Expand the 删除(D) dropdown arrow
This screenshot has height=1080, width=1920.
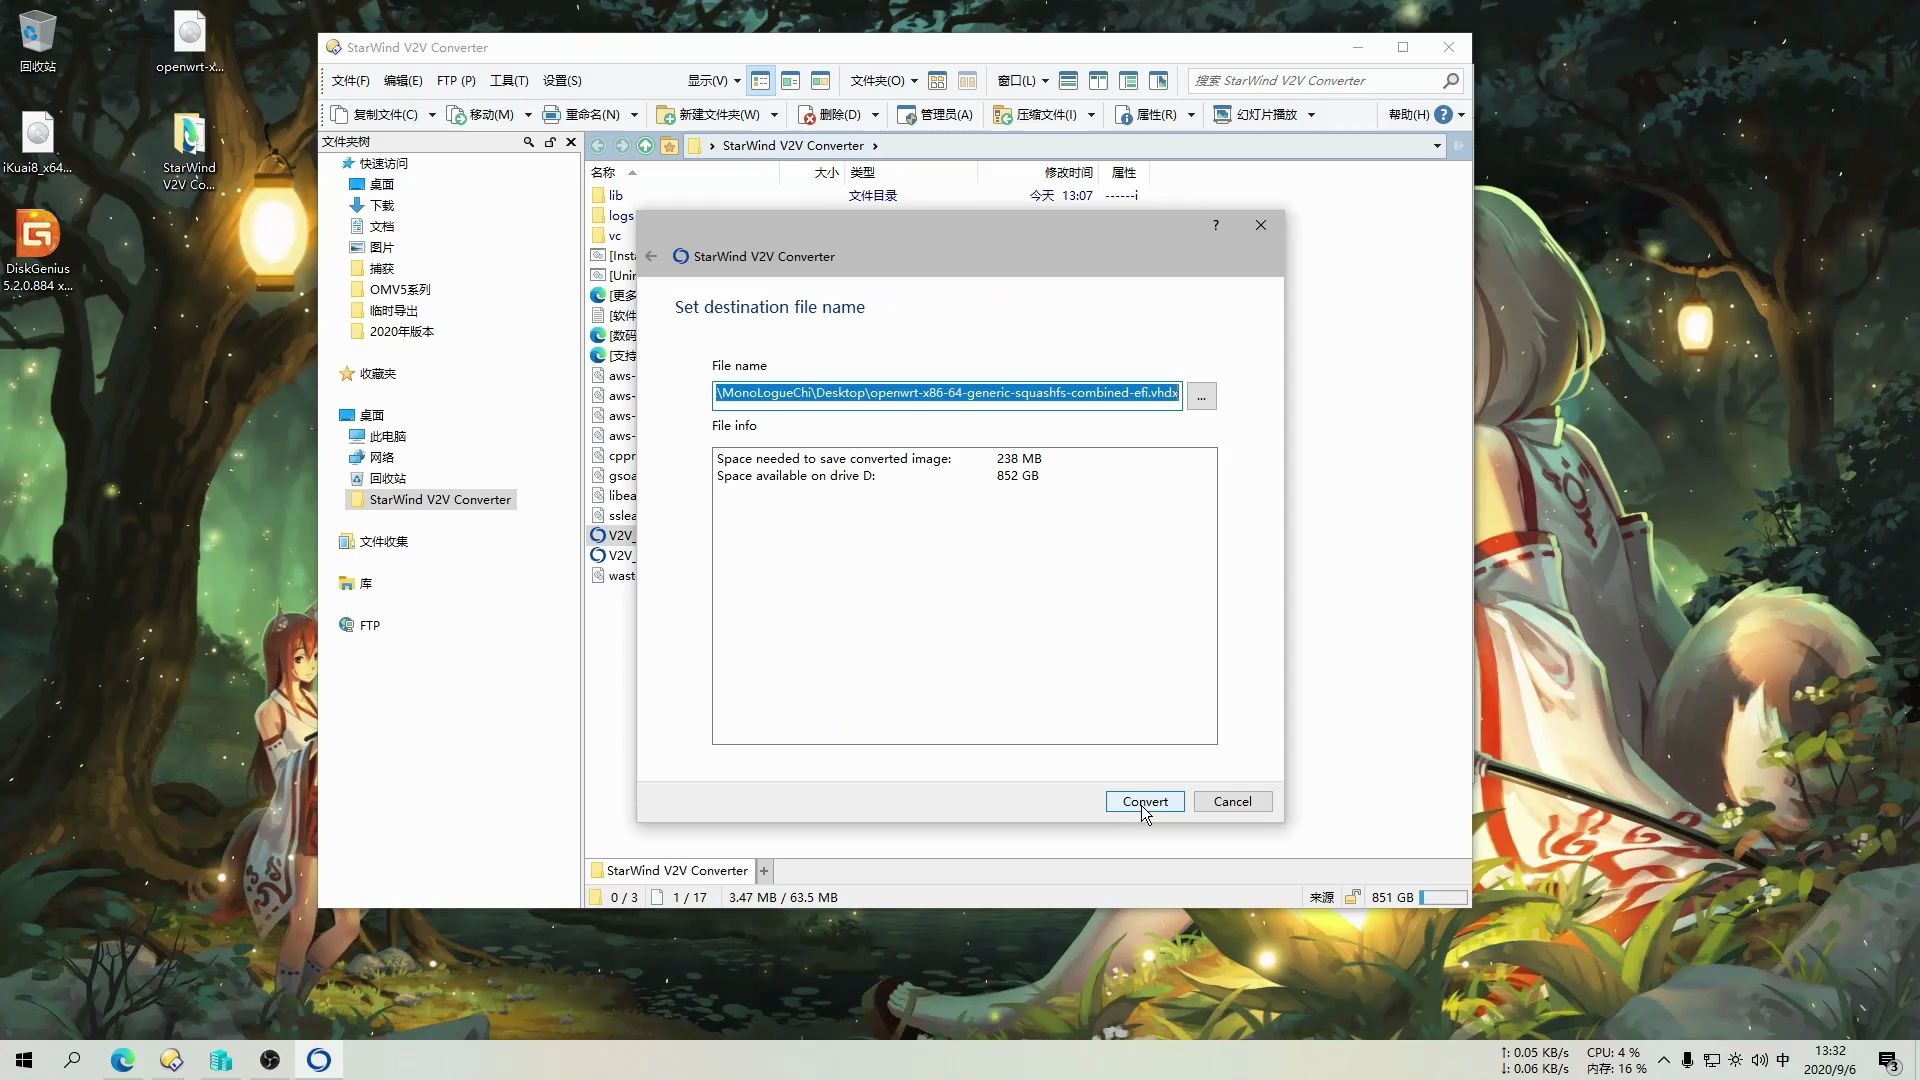coord(875,115)
